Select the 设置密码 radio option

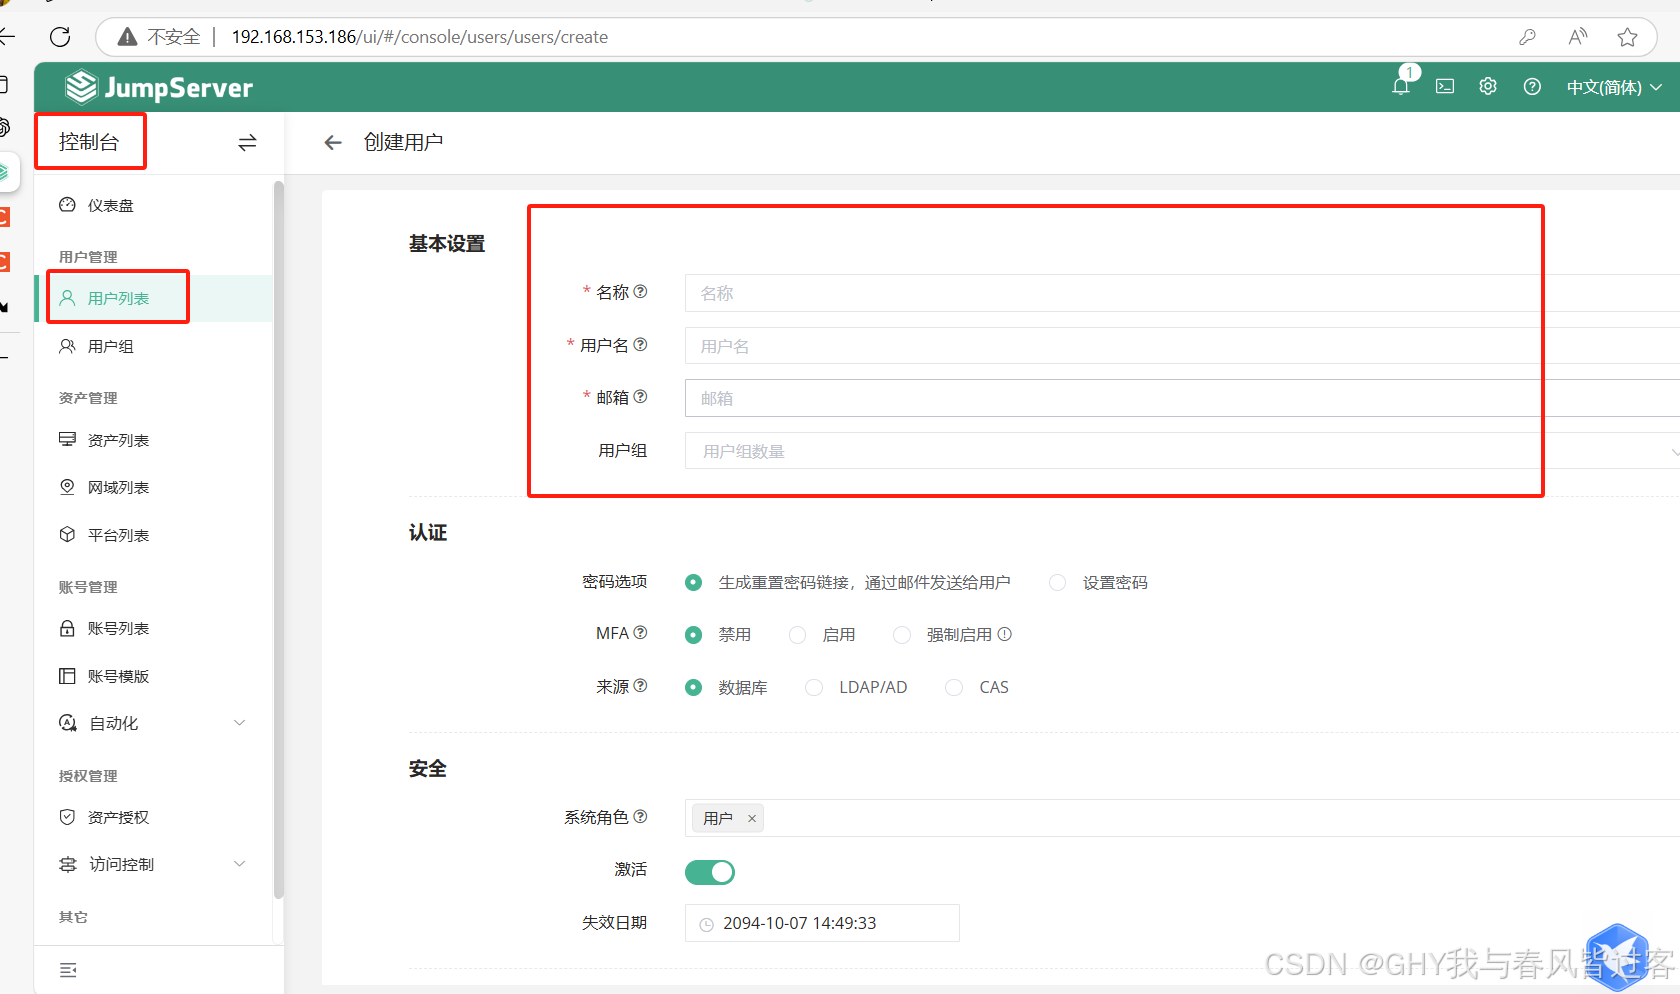tap(1057, 581)
